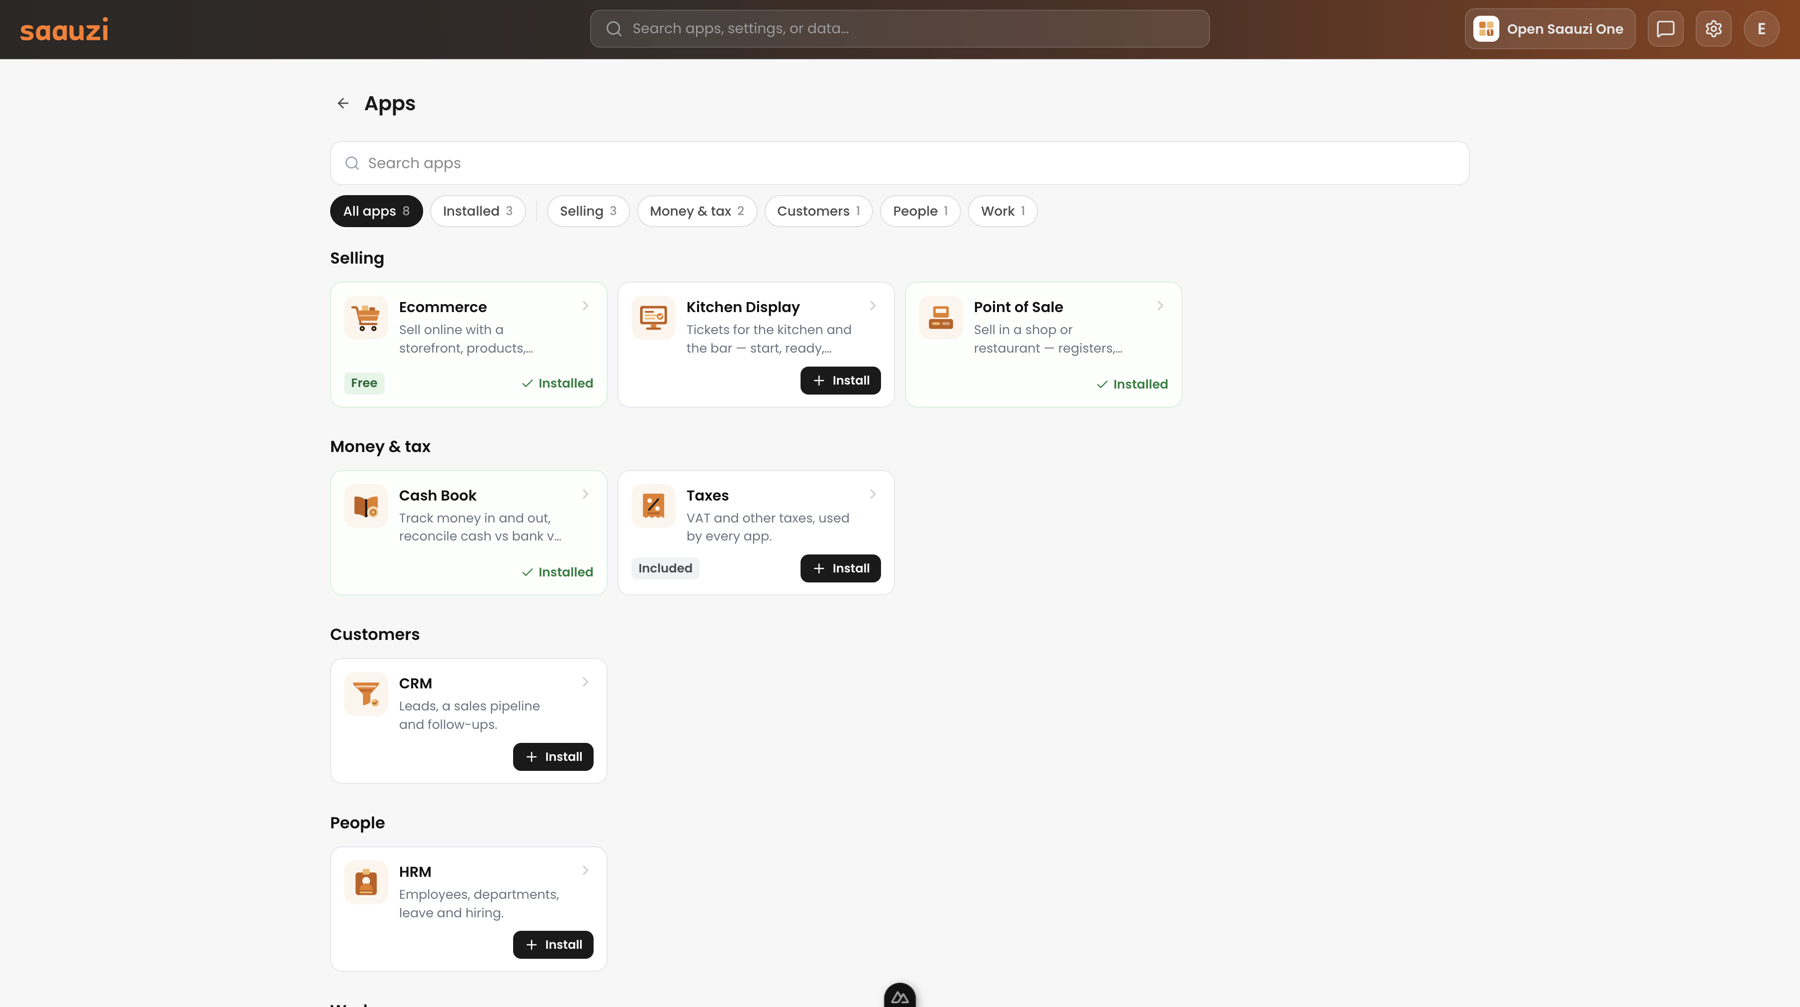Click the Point of Sale title

click(1018, 307)
